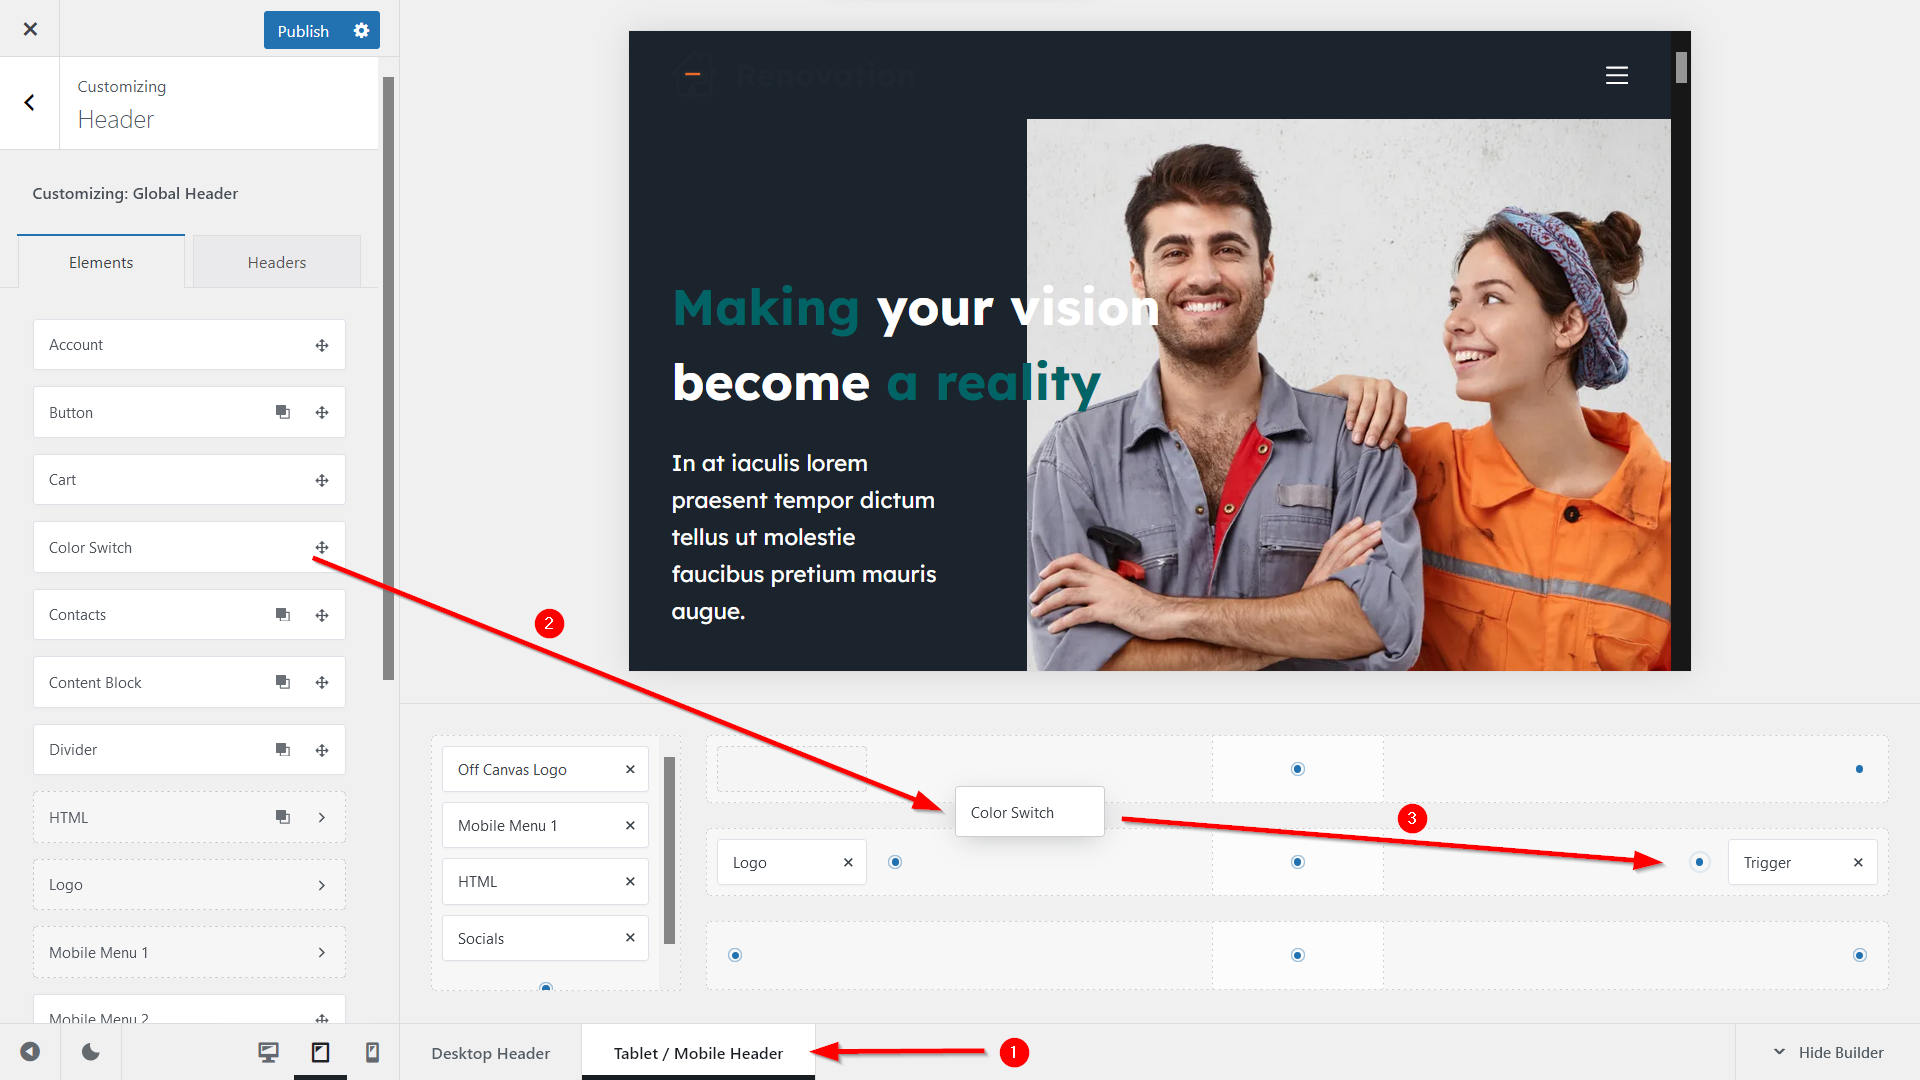Screen dimensions: 1920x1080
Task: Click the close X icon on Socials element
Action: point(630,938)
